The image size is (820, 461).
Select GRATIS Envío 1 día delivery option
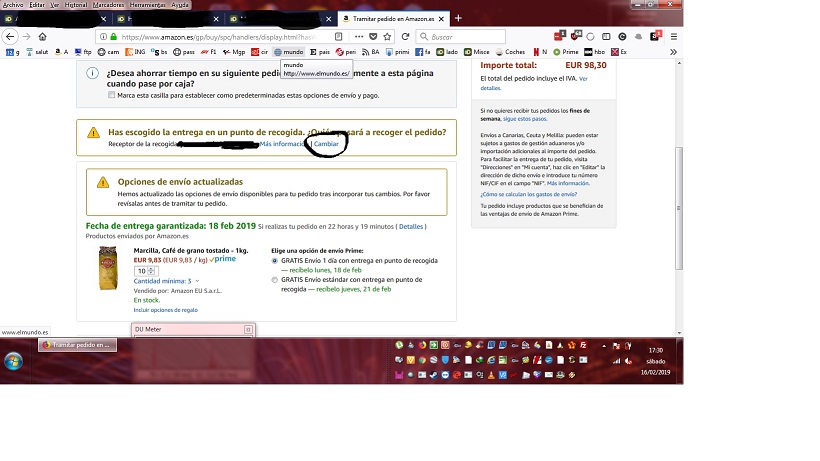pos(275,260)
